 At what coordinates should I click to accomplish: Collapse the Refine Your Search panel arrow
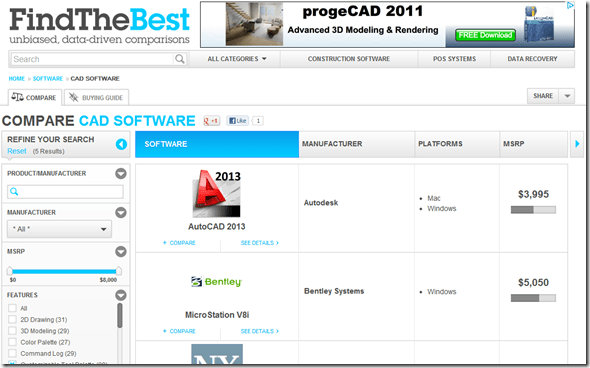[x=121, y=144]
